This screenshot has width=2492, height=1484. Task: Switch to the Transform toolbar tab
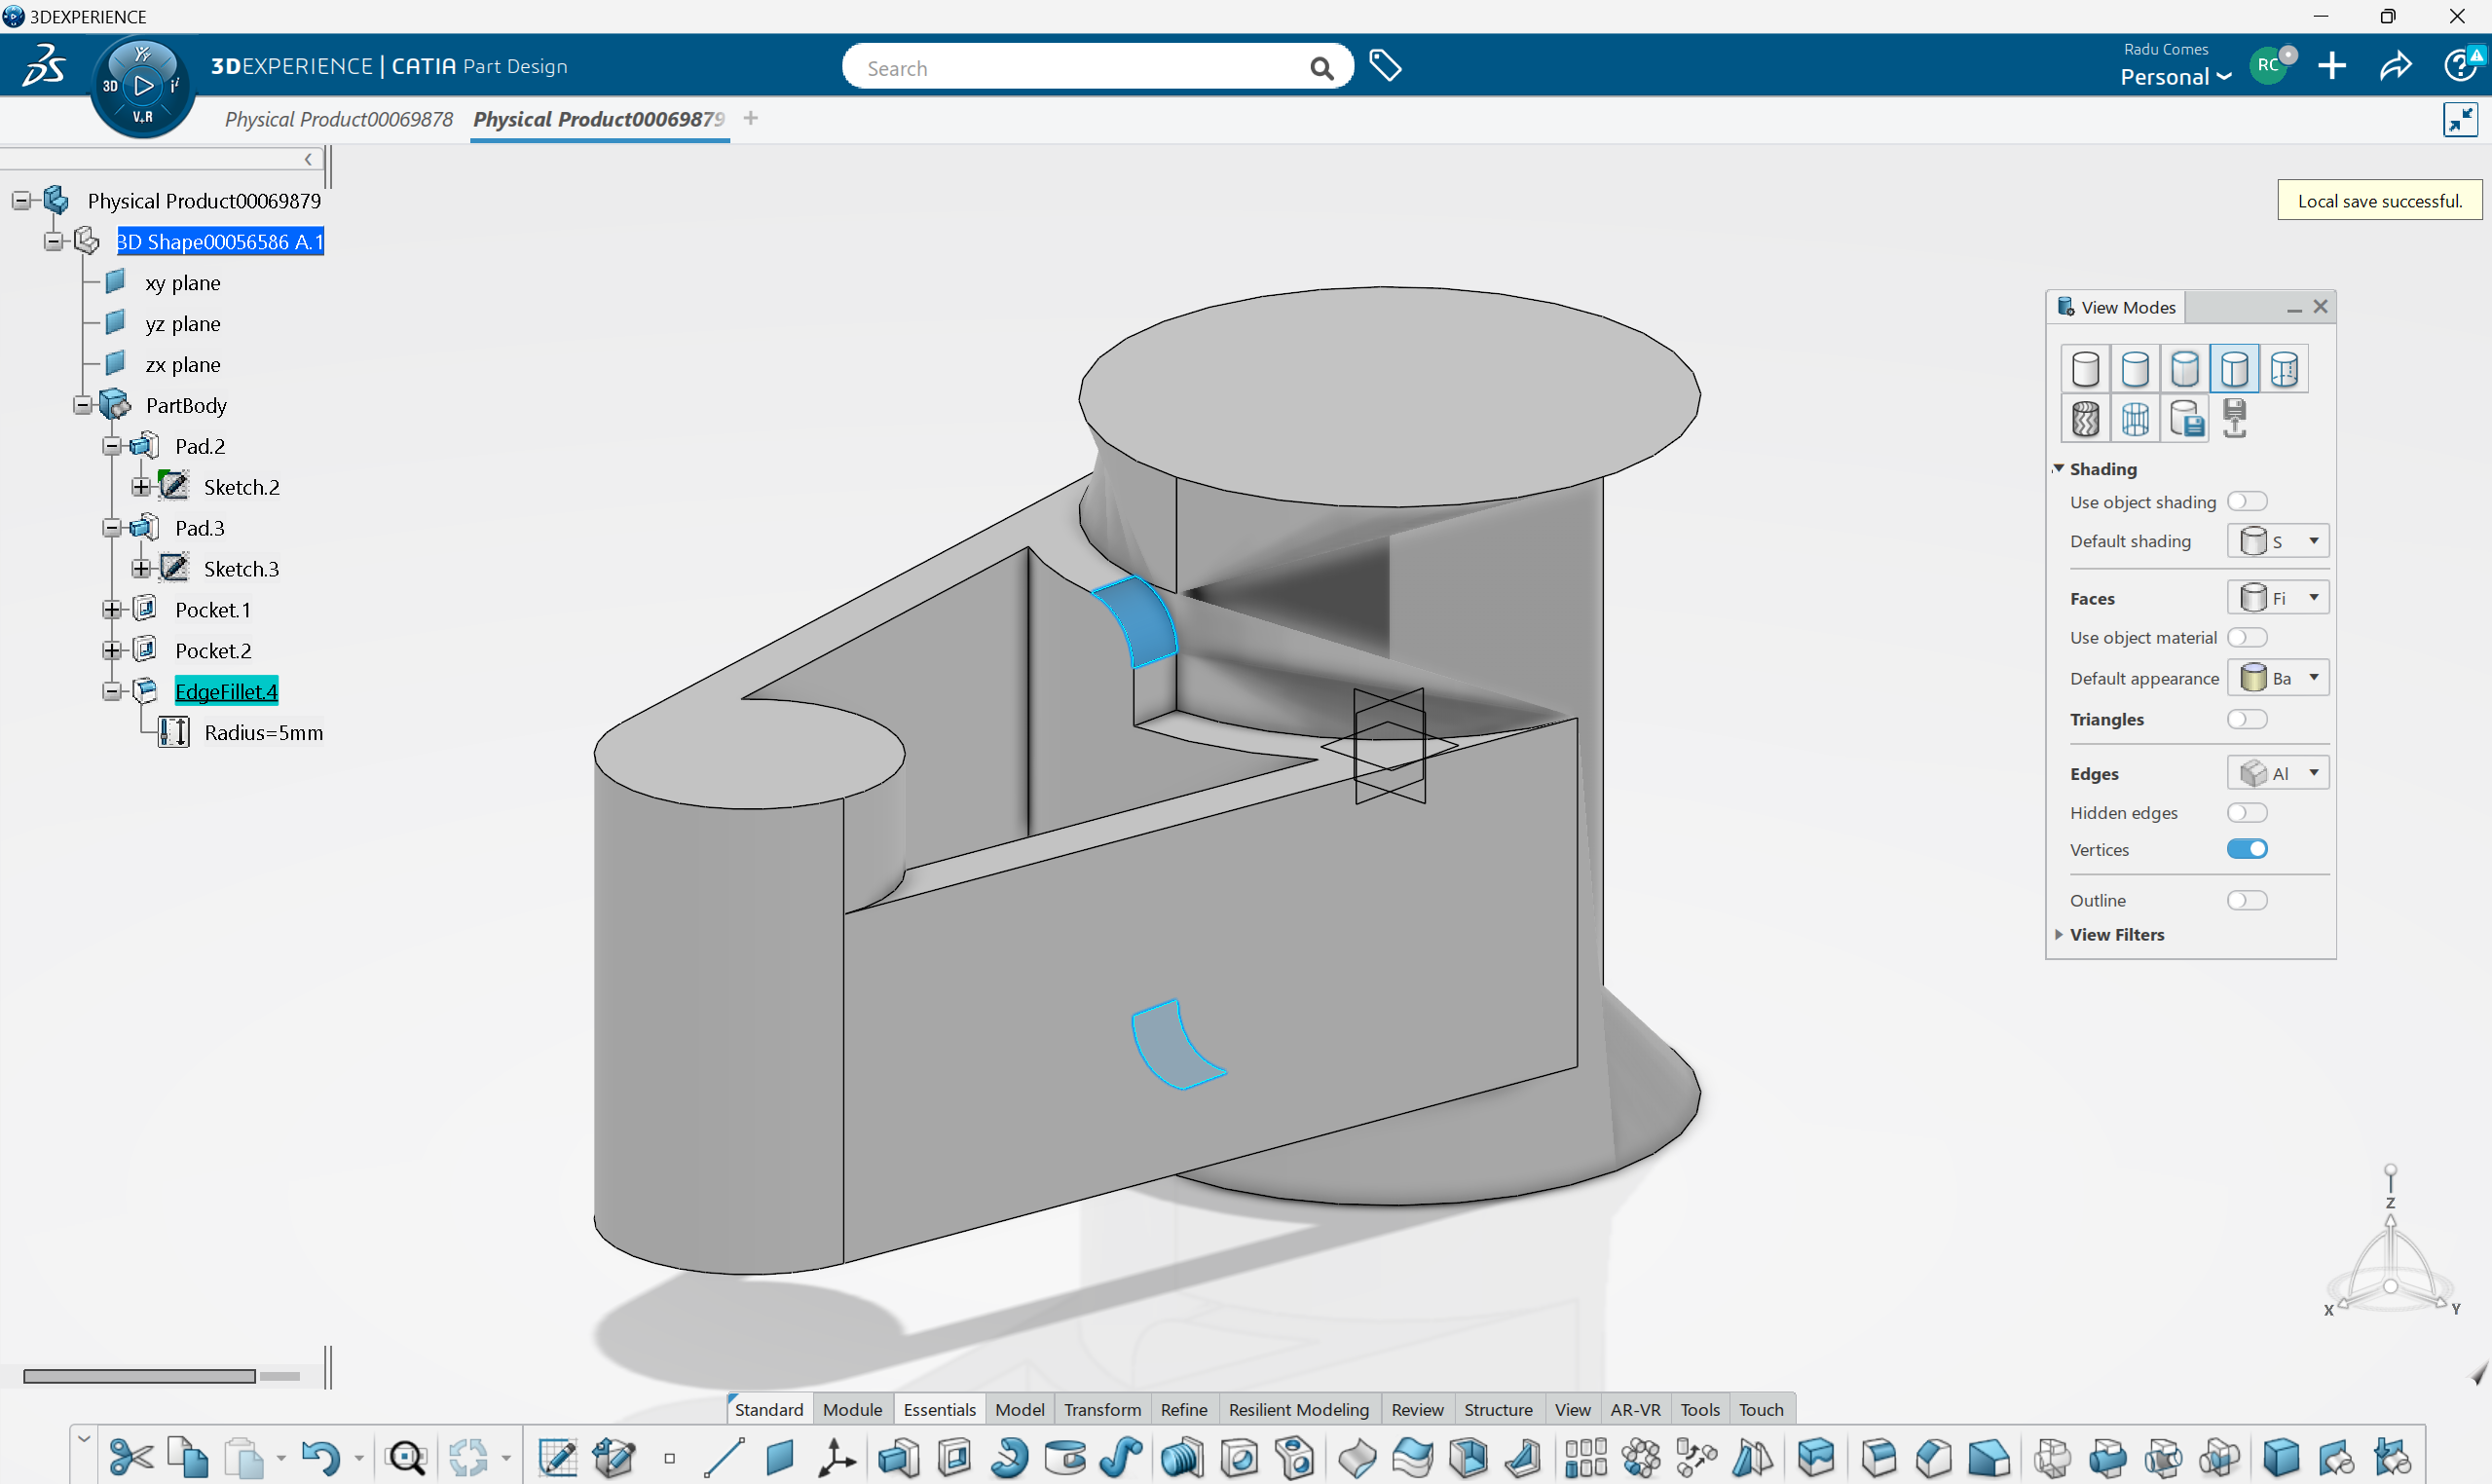[1102, 1409]
